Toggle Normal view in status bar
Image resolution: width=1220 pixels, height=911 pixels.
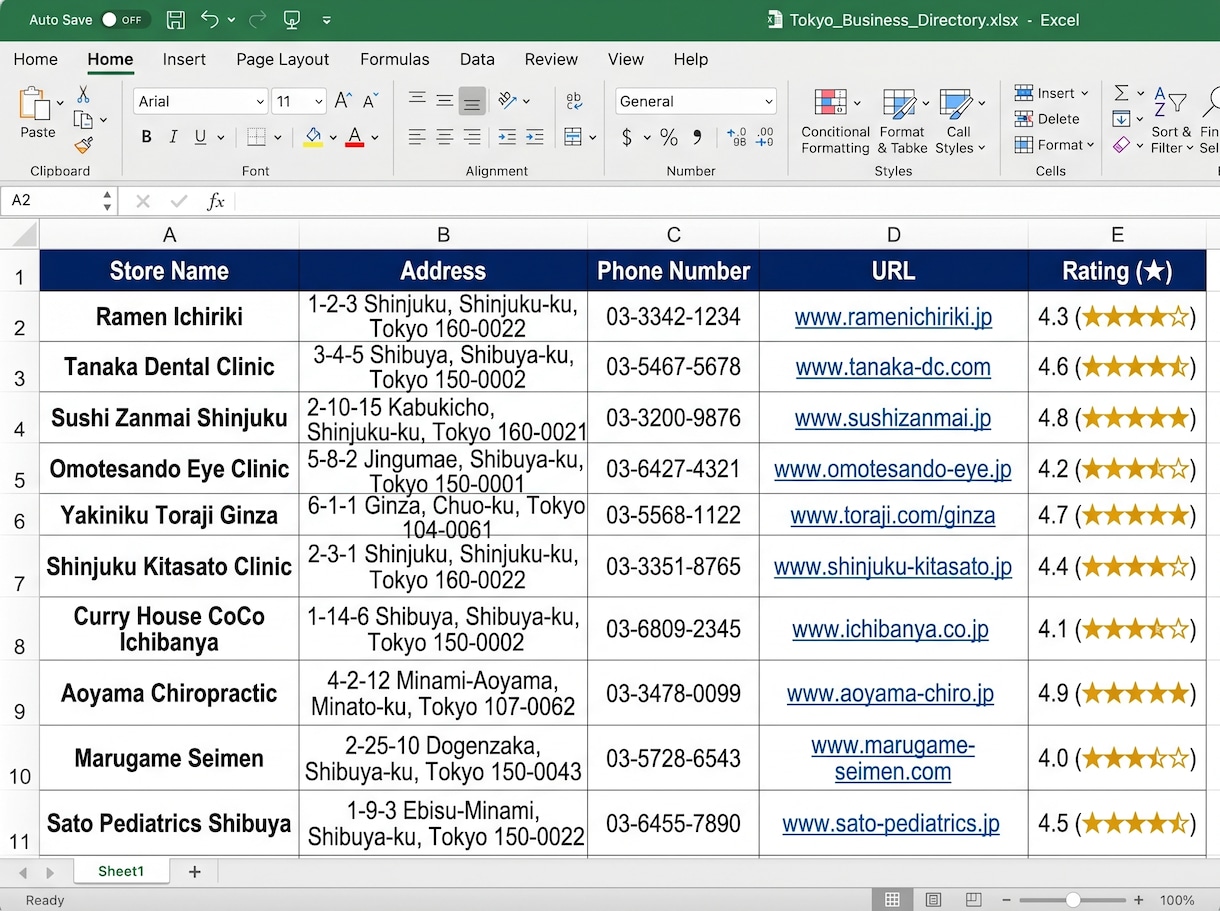pos(893,900)
